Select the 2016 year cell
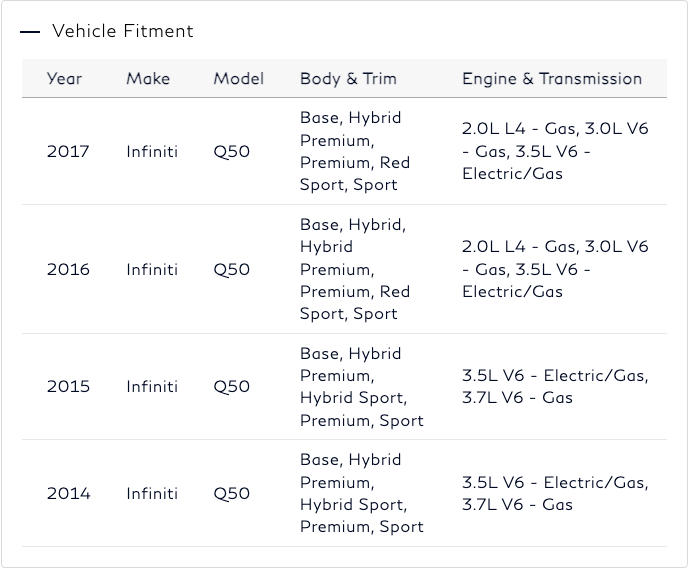Image resolution: width=694 pixels, height=571 pixels. tap(68, 270)
